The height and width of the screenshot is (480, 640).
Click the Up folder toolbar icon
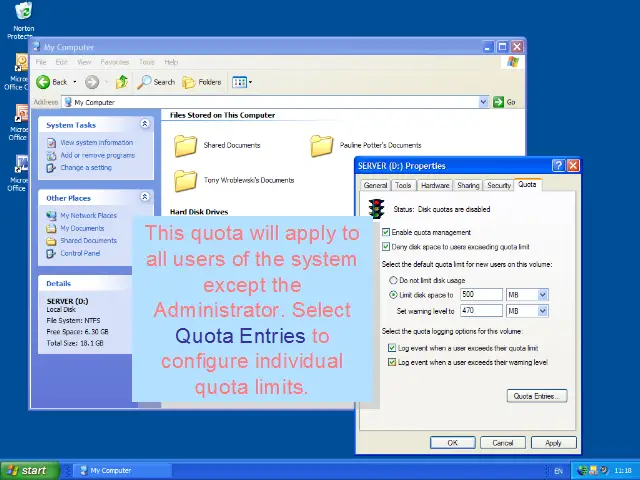pos(121,82)
